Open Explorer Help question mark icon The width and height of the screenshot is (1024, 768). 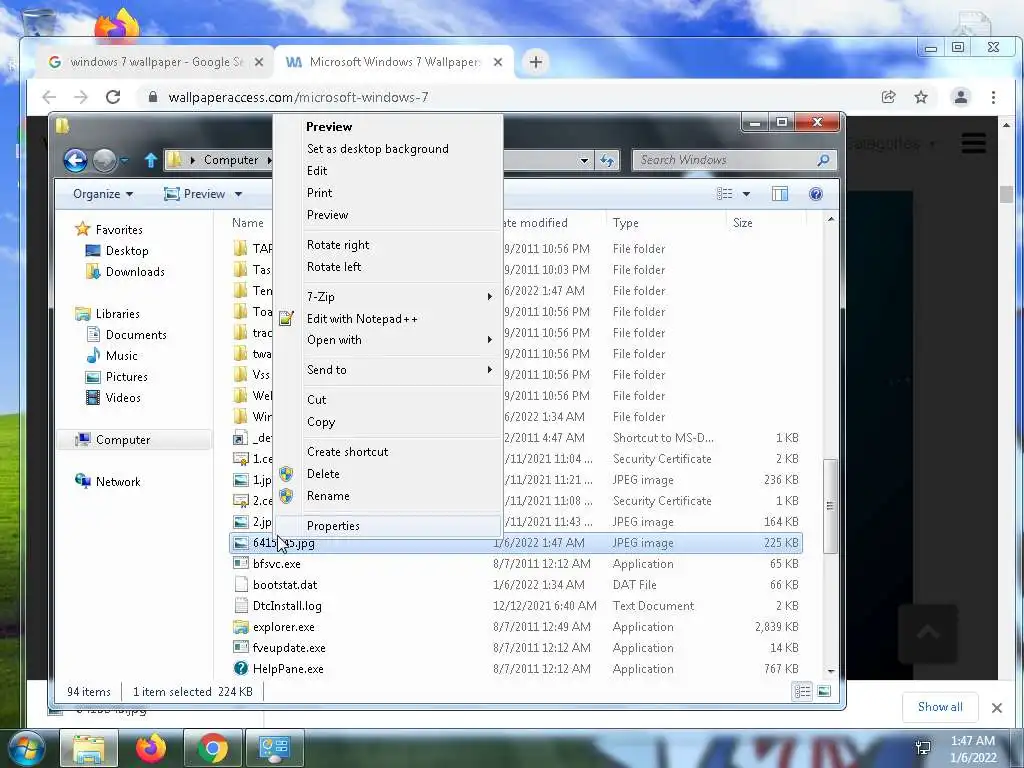[816, 194]
